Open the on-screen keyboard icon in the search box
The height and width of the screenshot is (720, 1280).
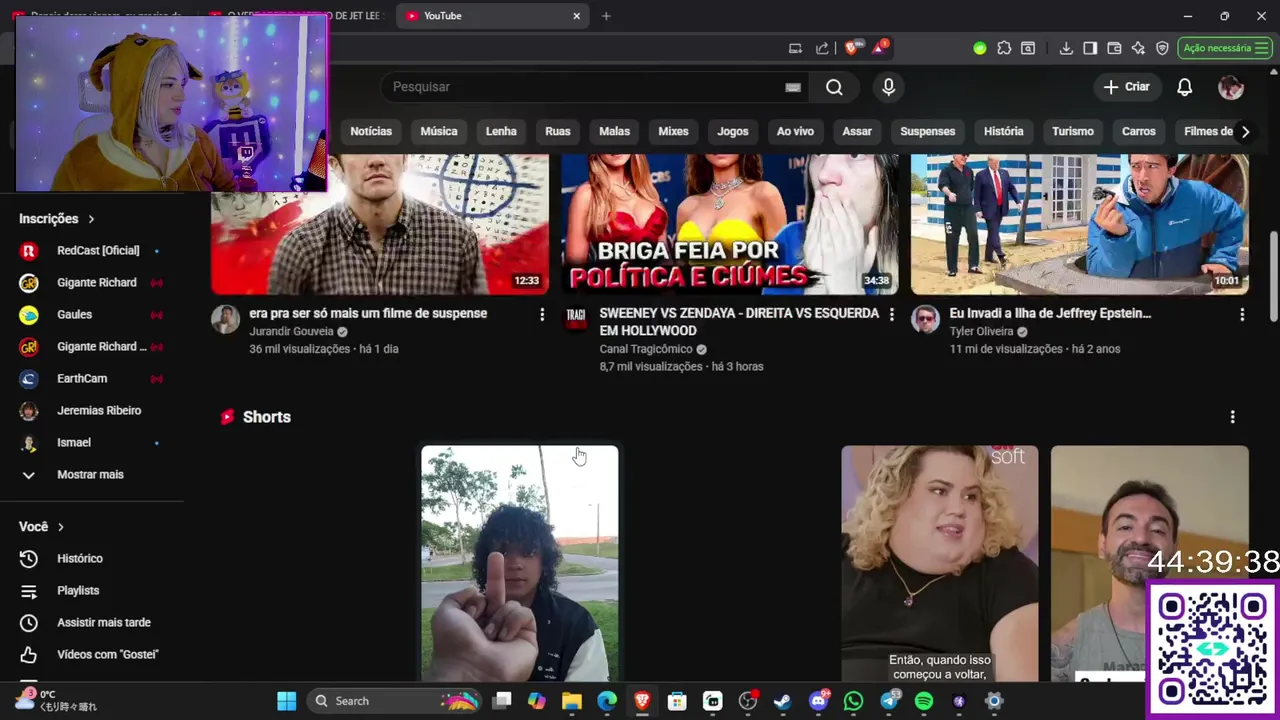(793, 87)
